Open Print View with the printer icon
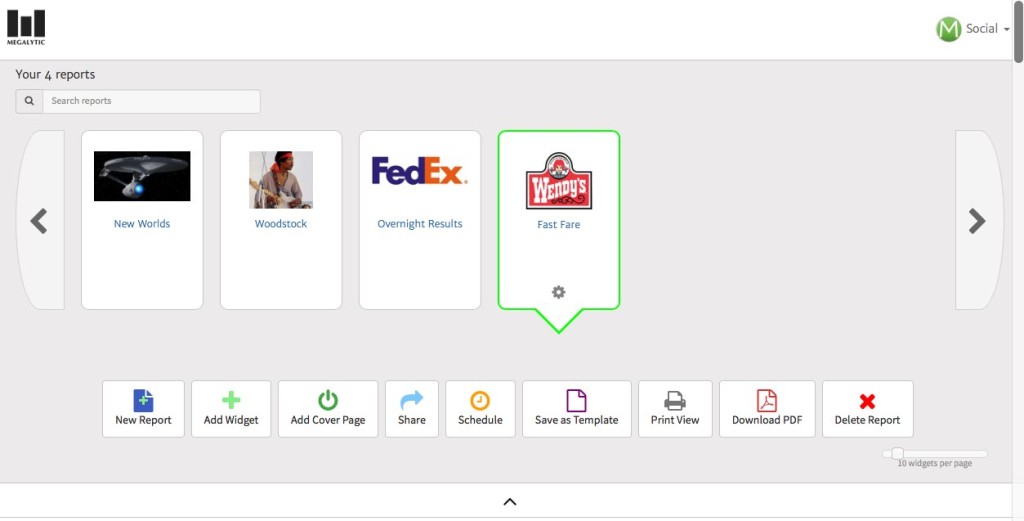 click(x=675, y=401)
